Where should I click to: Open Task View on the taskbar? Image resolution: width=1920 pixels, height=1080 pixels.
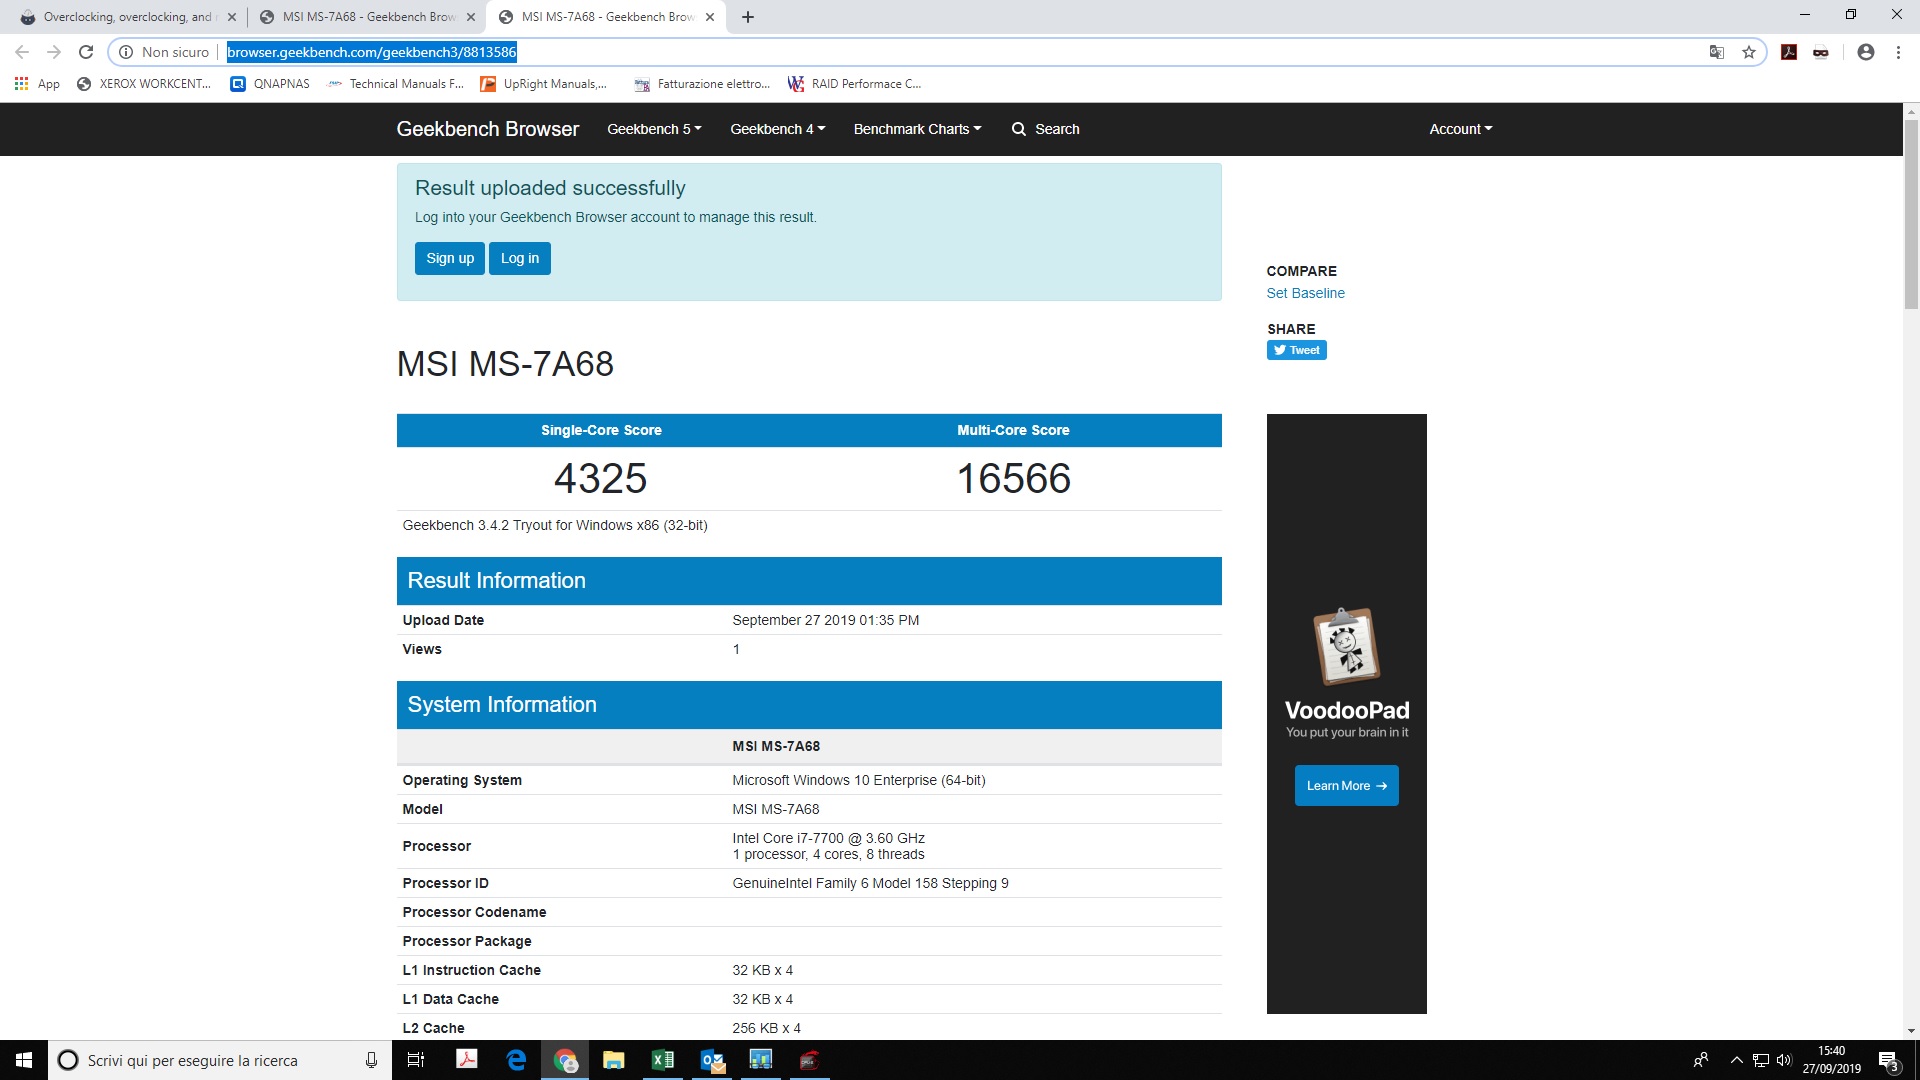tap(416, 1060)
